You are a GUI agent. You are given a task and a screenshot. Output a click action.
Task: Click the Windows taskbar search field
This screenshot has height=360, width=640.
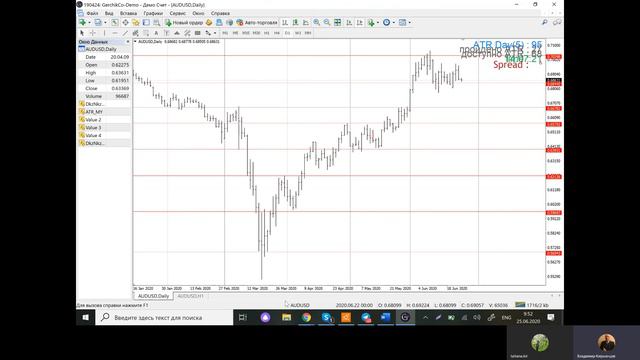tap(164, 317)
